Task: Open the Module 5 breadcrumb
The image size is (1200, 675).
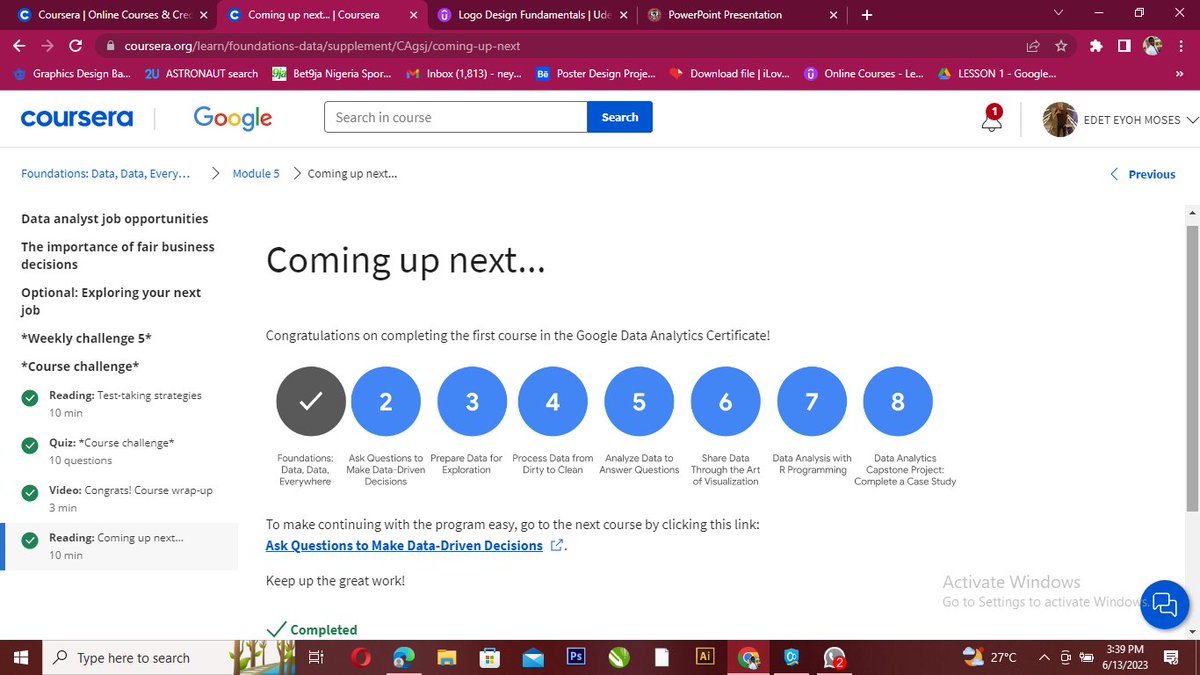Action: pos(256,173)
